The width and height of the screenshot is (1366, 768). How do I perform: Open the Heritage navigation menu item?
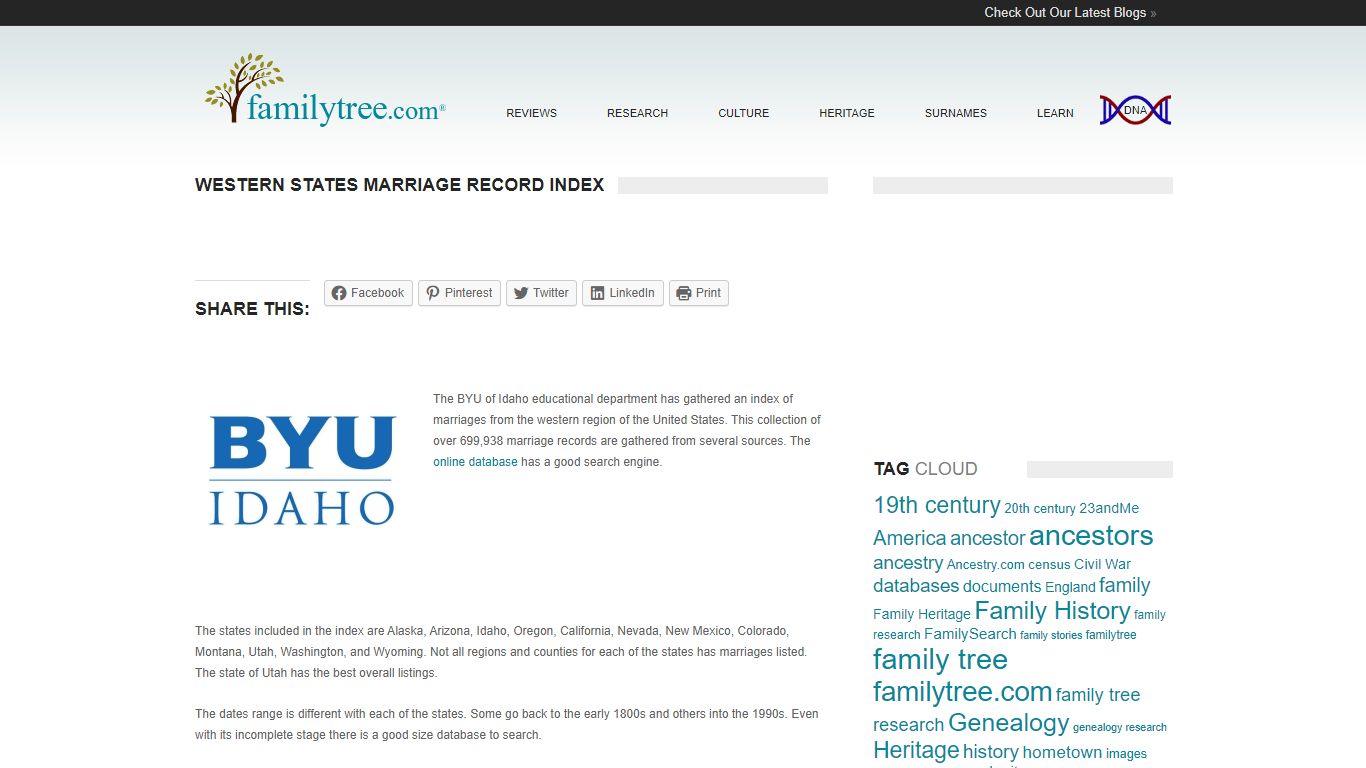(x=846, y=113)
